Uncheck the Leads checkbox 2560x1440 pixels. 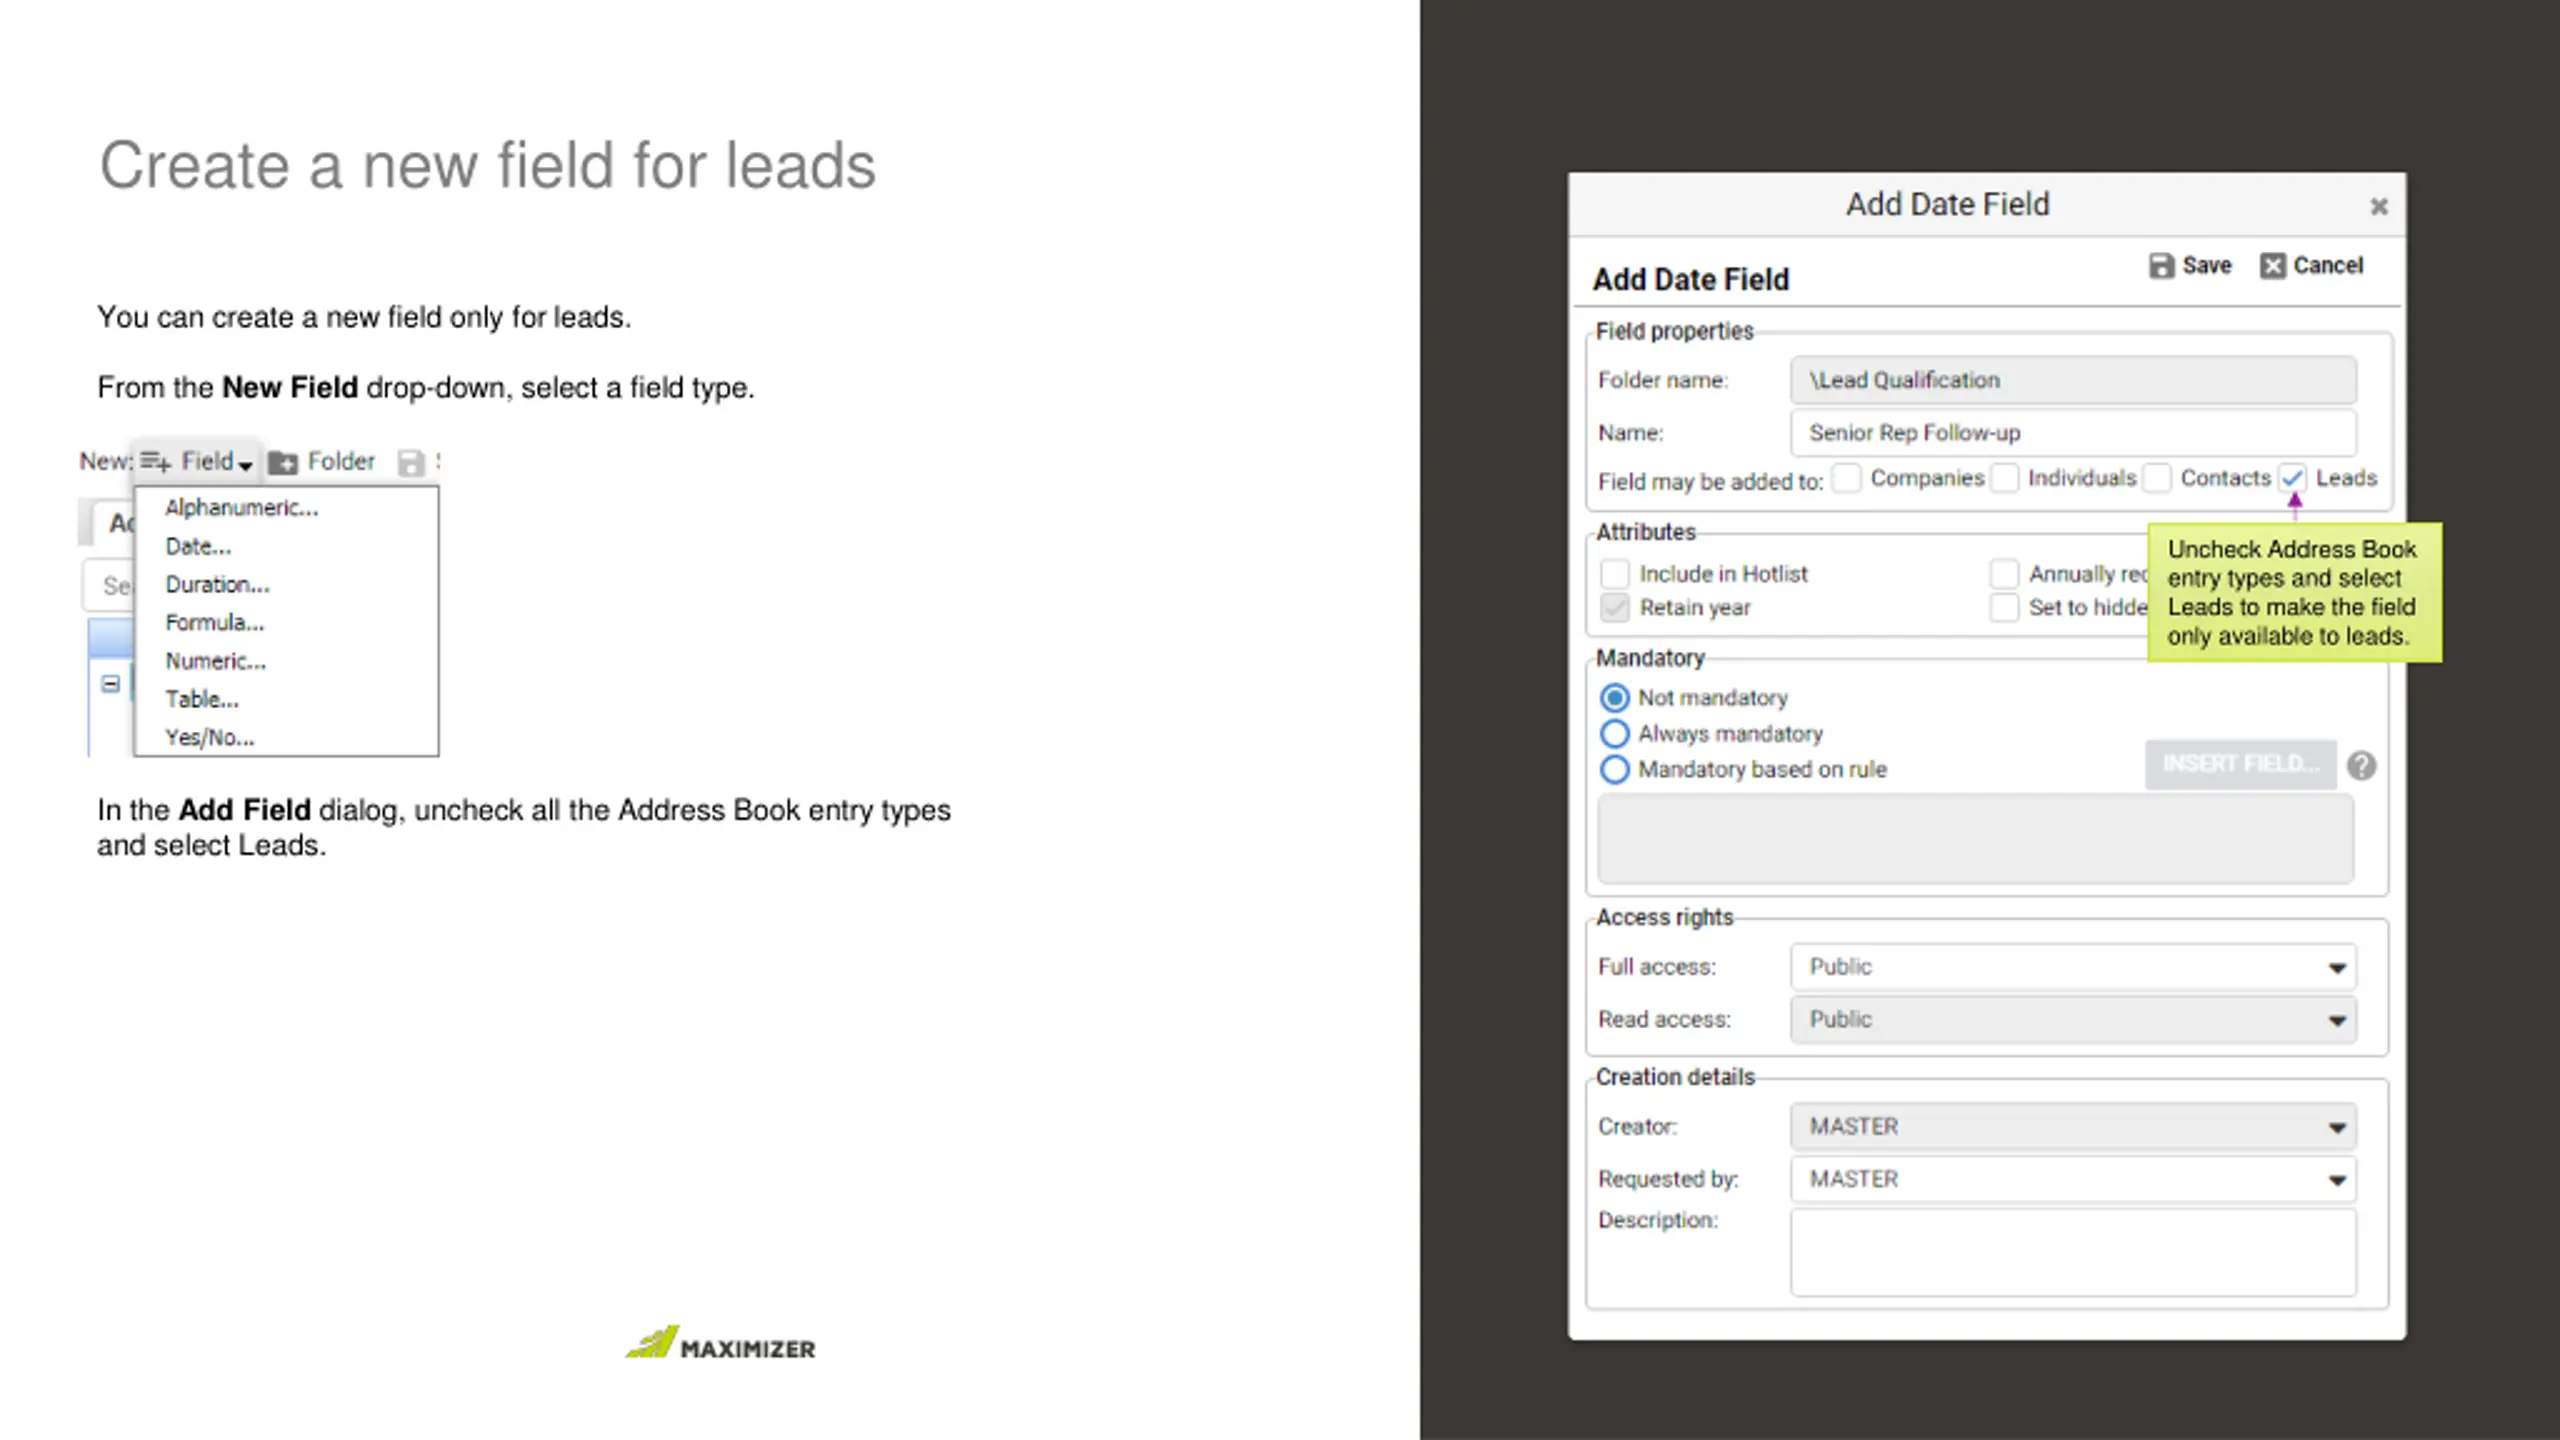[2293, 478]
